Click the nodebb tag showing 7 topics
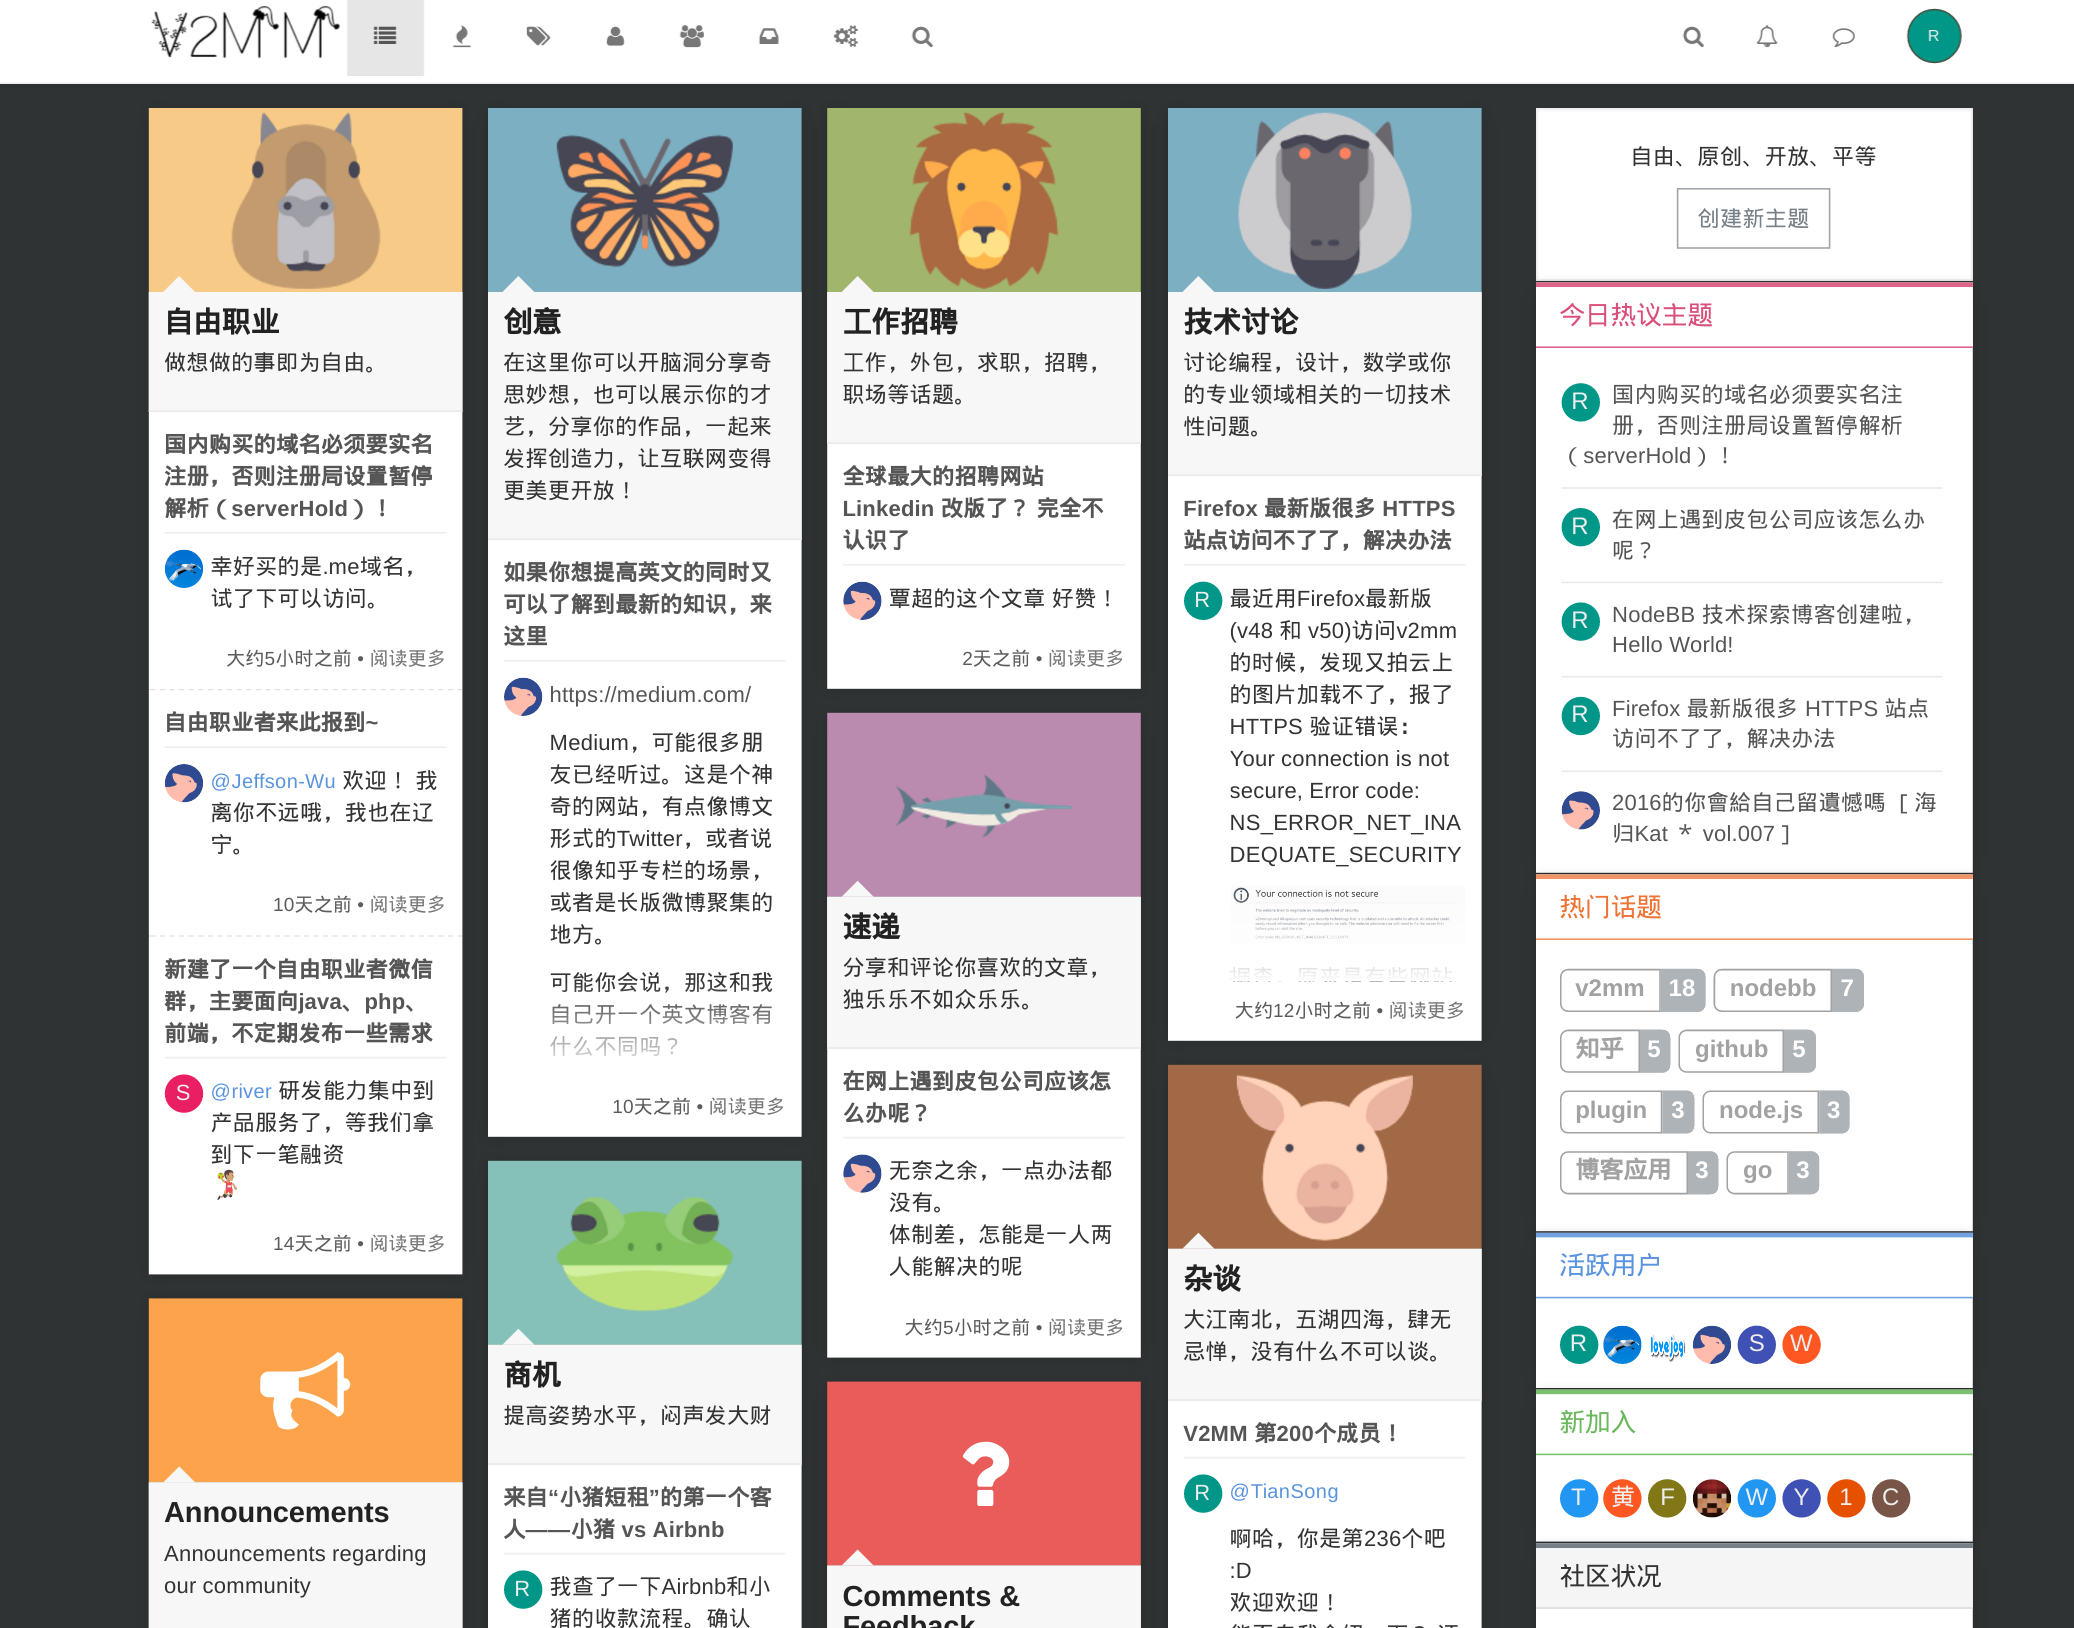Screen dimensions: 2074x1628 (1788, 989)
